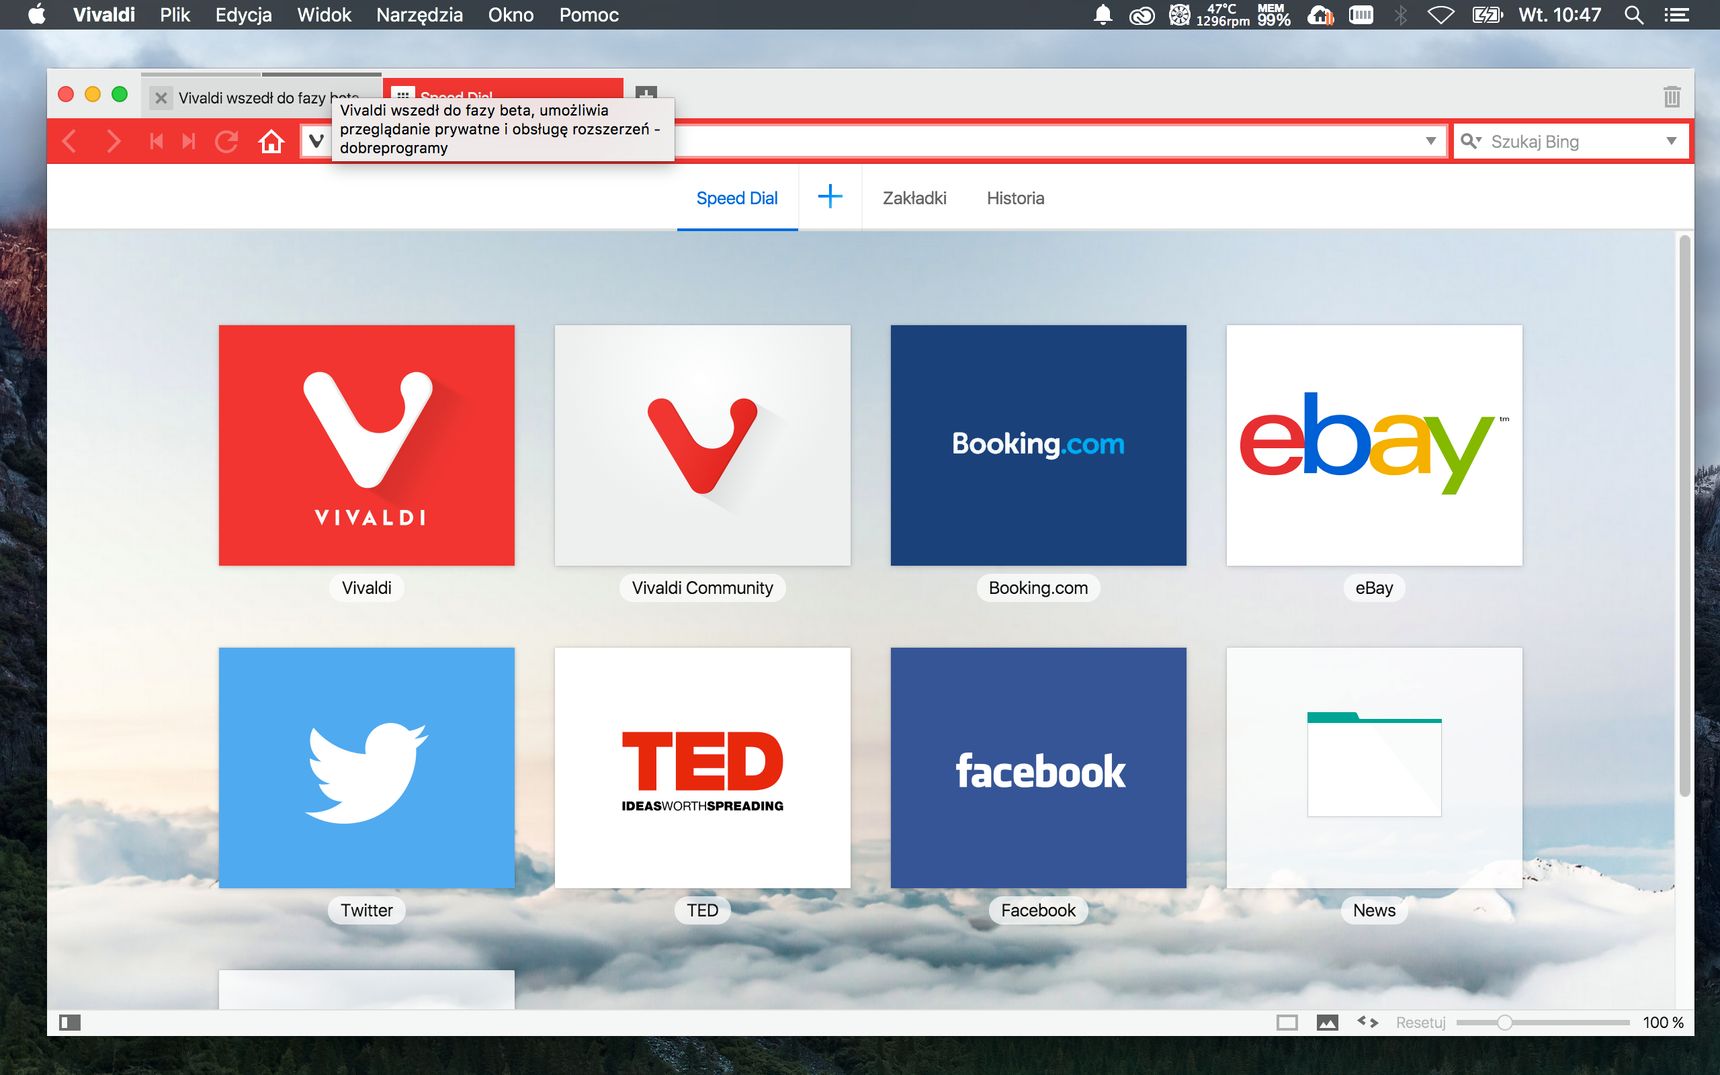This screenshot has width=1720, height=1075.
Task: Open the Pomoc menu
Action: click(x=589, y=15)
